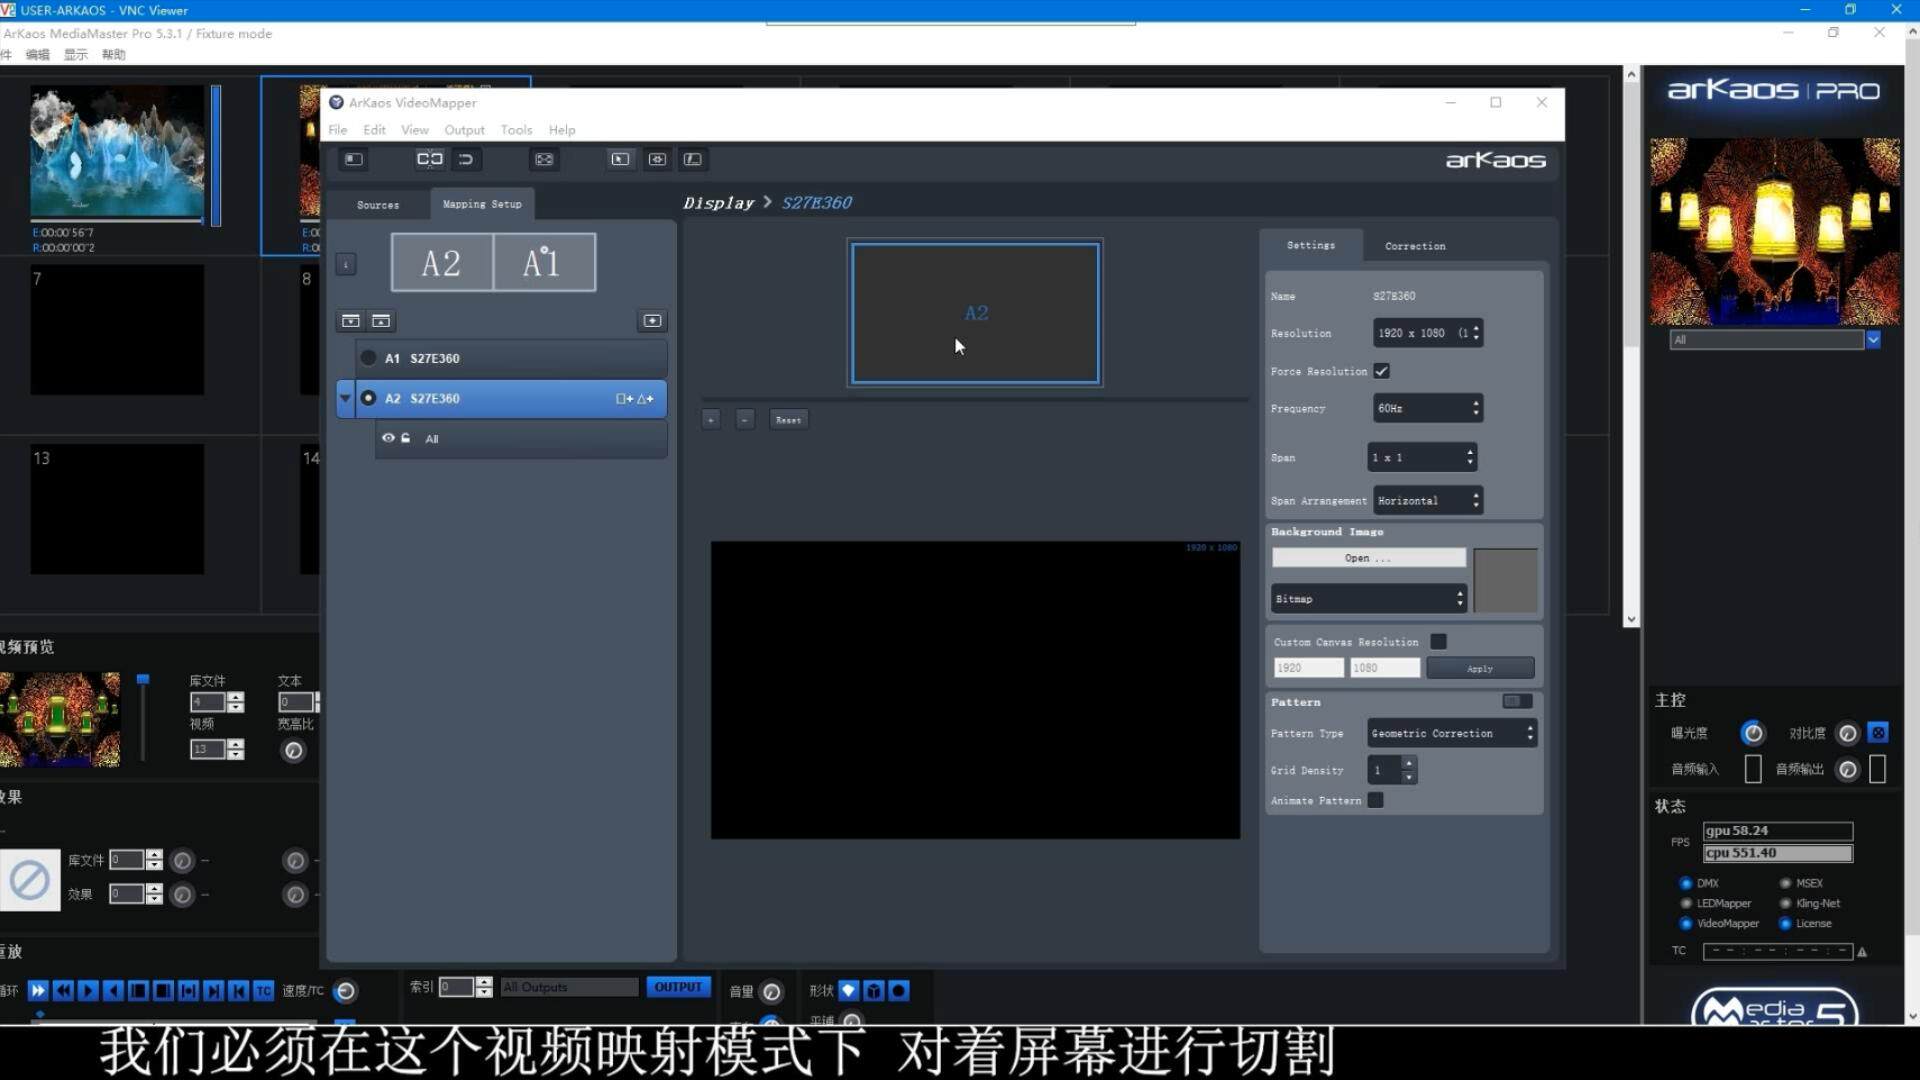
Task: Click the undo arrow toolbar icon
Action: [466, 159]
